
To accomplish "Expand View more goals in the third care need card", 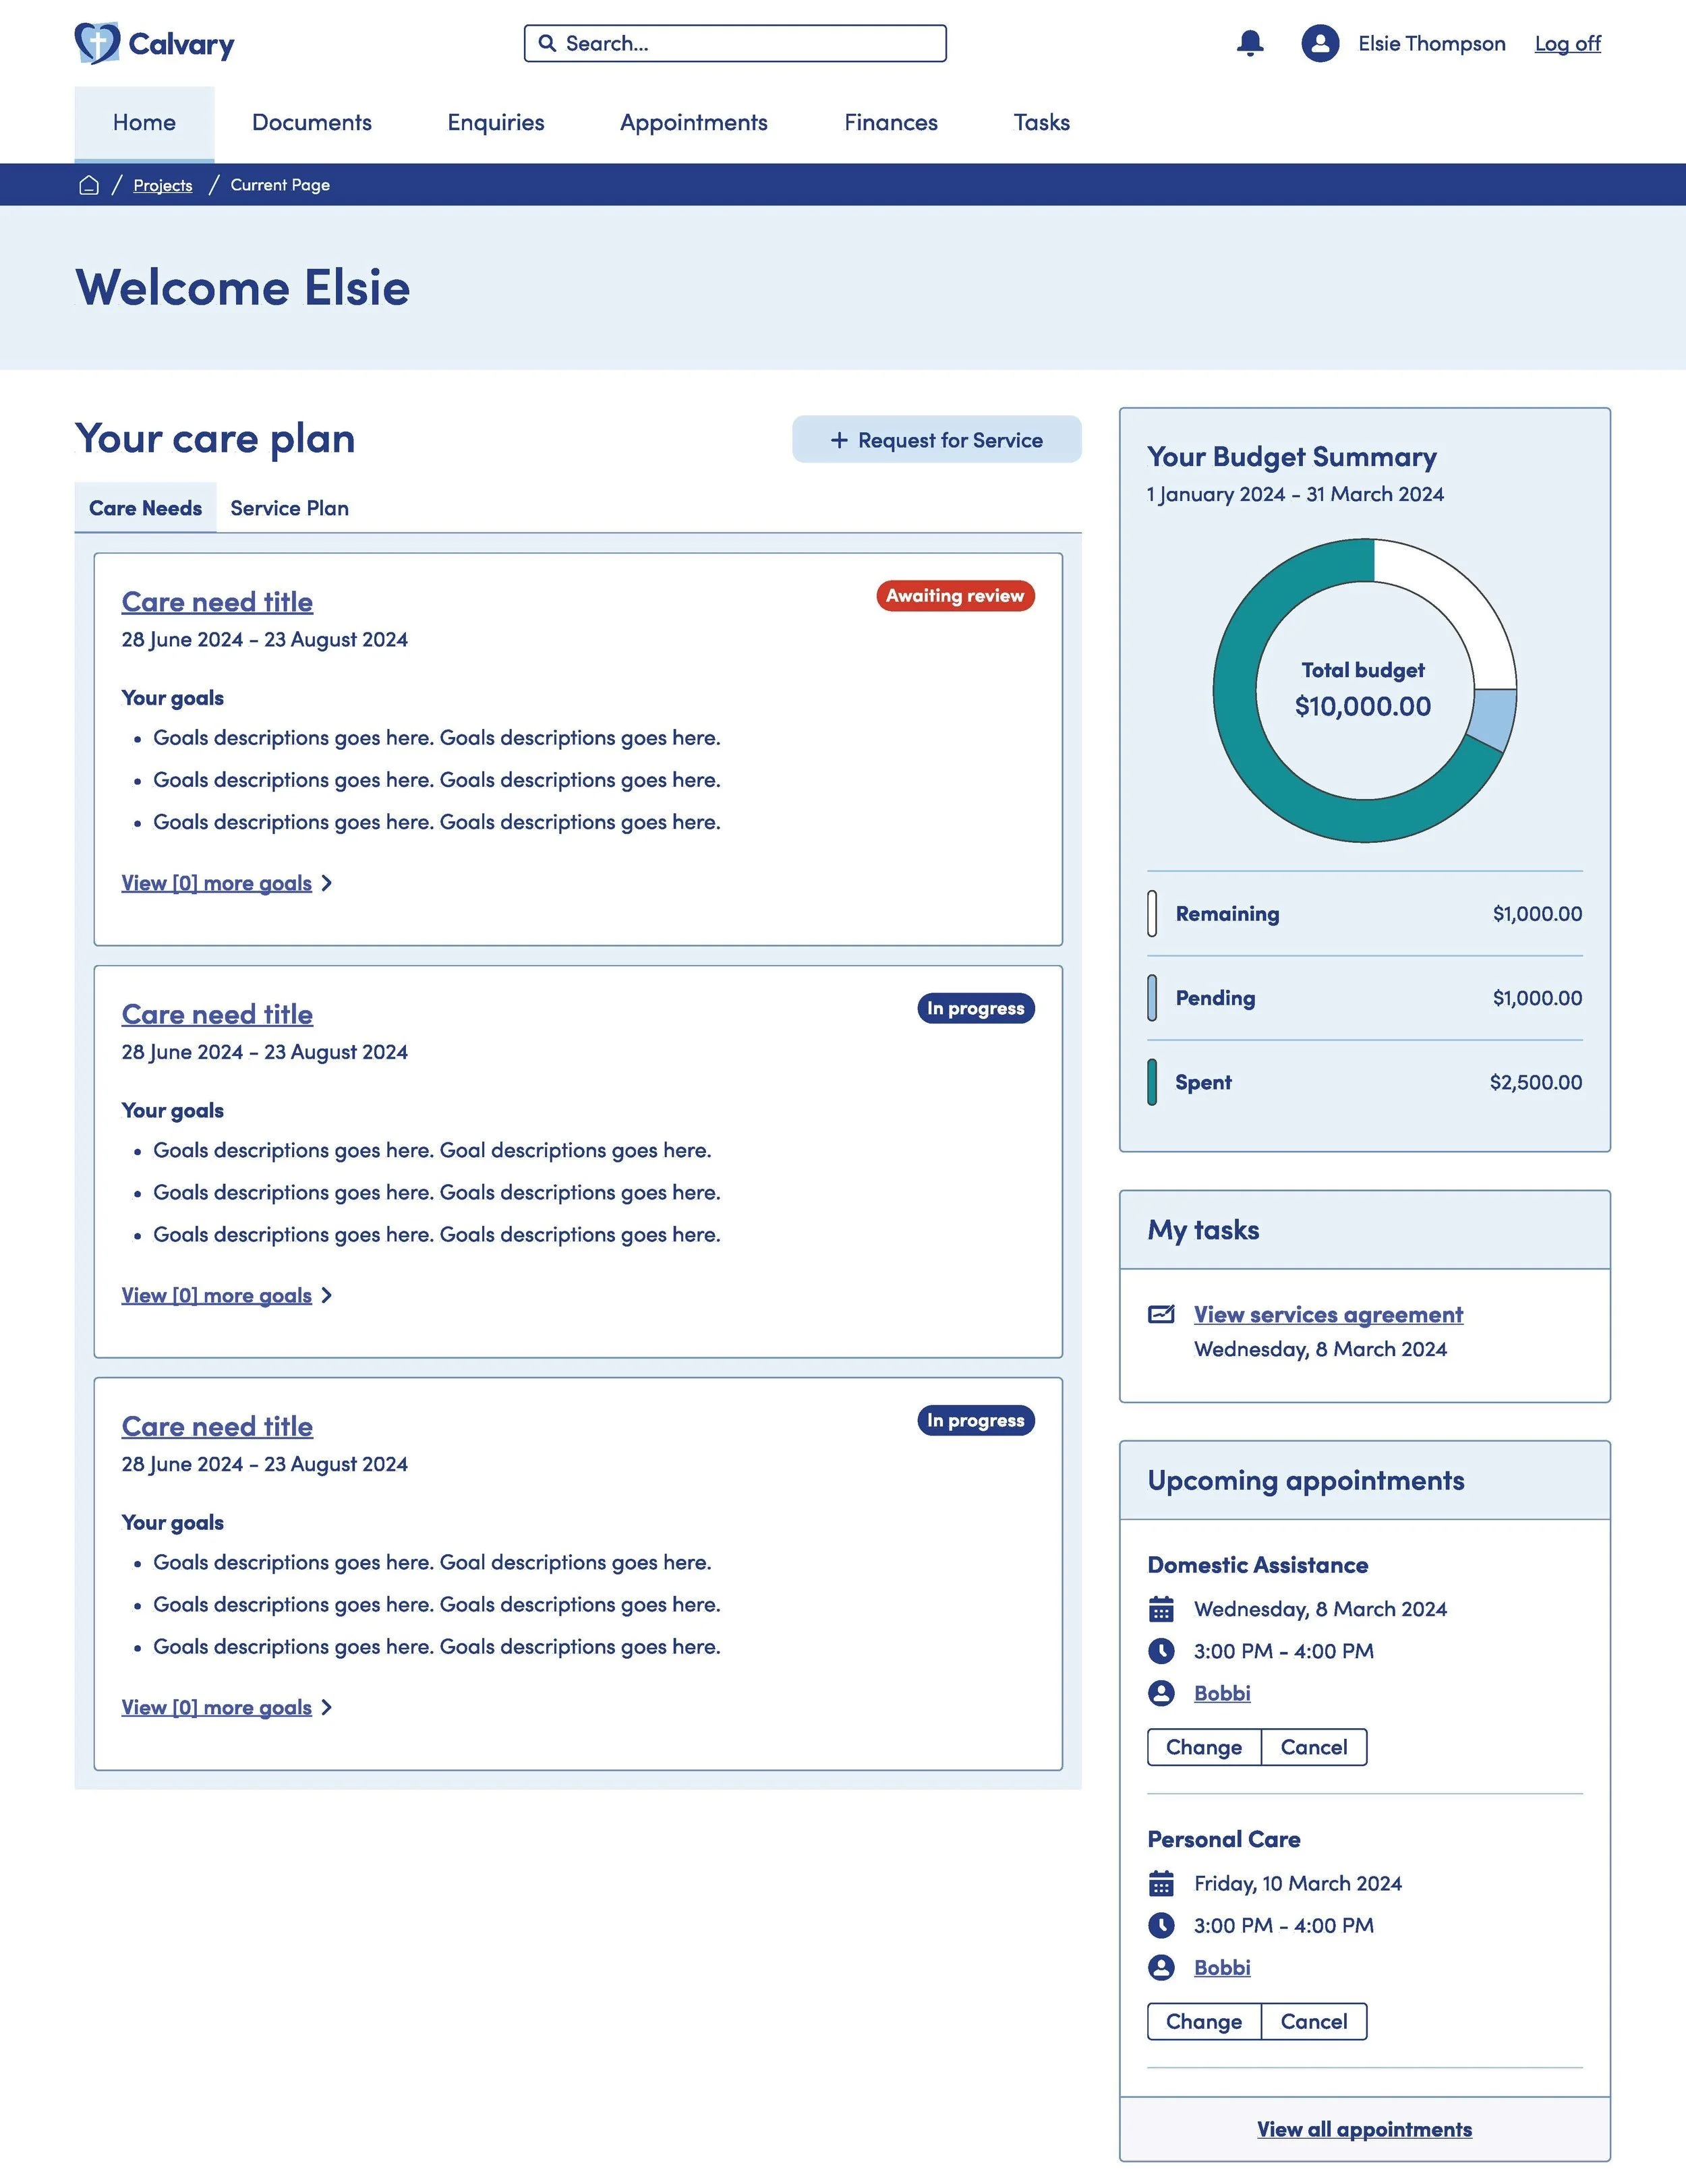I will point(217,1707).
